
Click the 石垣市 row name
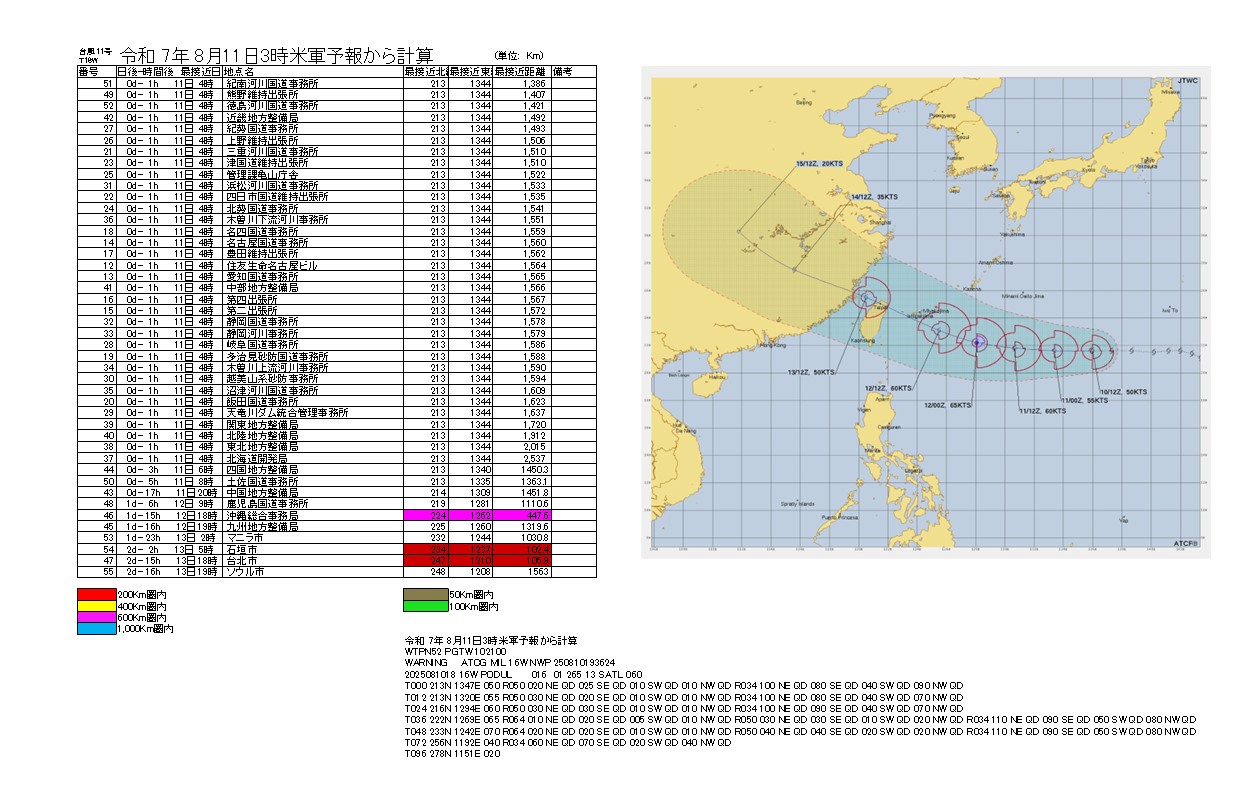(241, 548)
